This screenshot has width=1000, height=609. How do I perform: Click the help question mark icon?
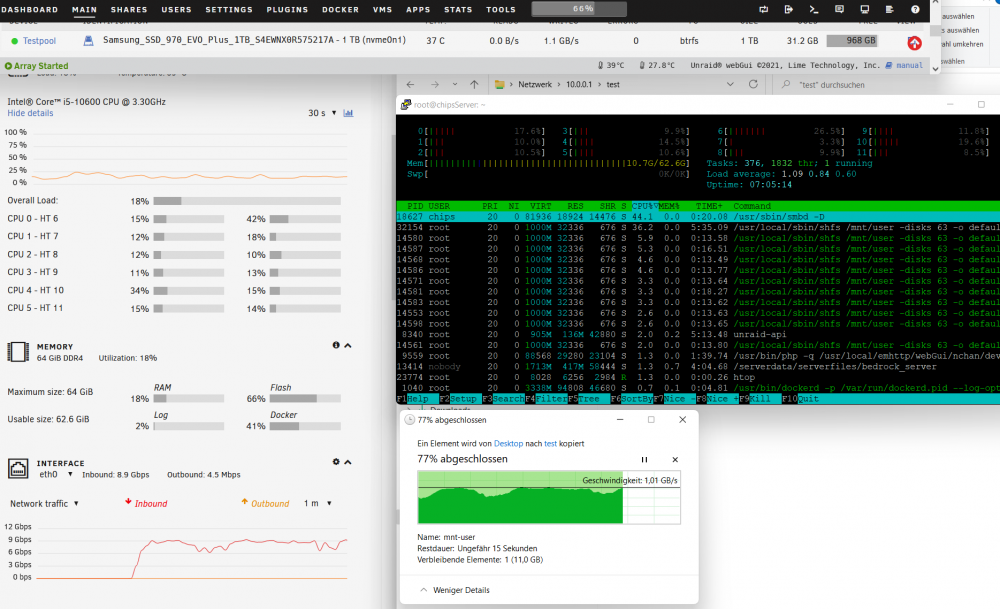point(915,9)
